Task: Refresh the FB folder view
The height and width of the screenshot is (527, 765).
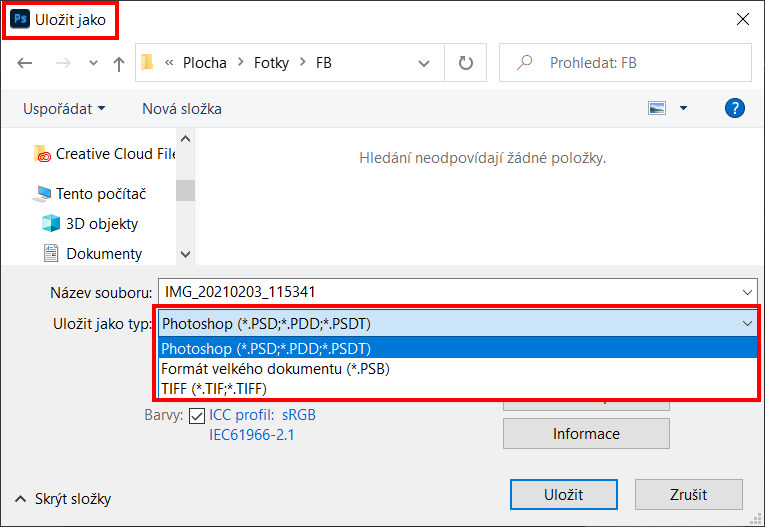Action: pyautogui.click(x=465, y=63)
